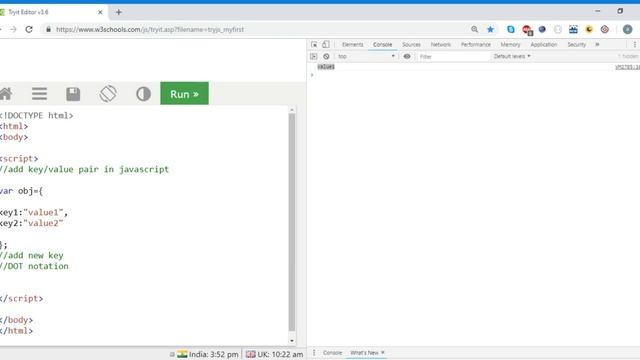Switch to the Memory tab

pos(510,44)
